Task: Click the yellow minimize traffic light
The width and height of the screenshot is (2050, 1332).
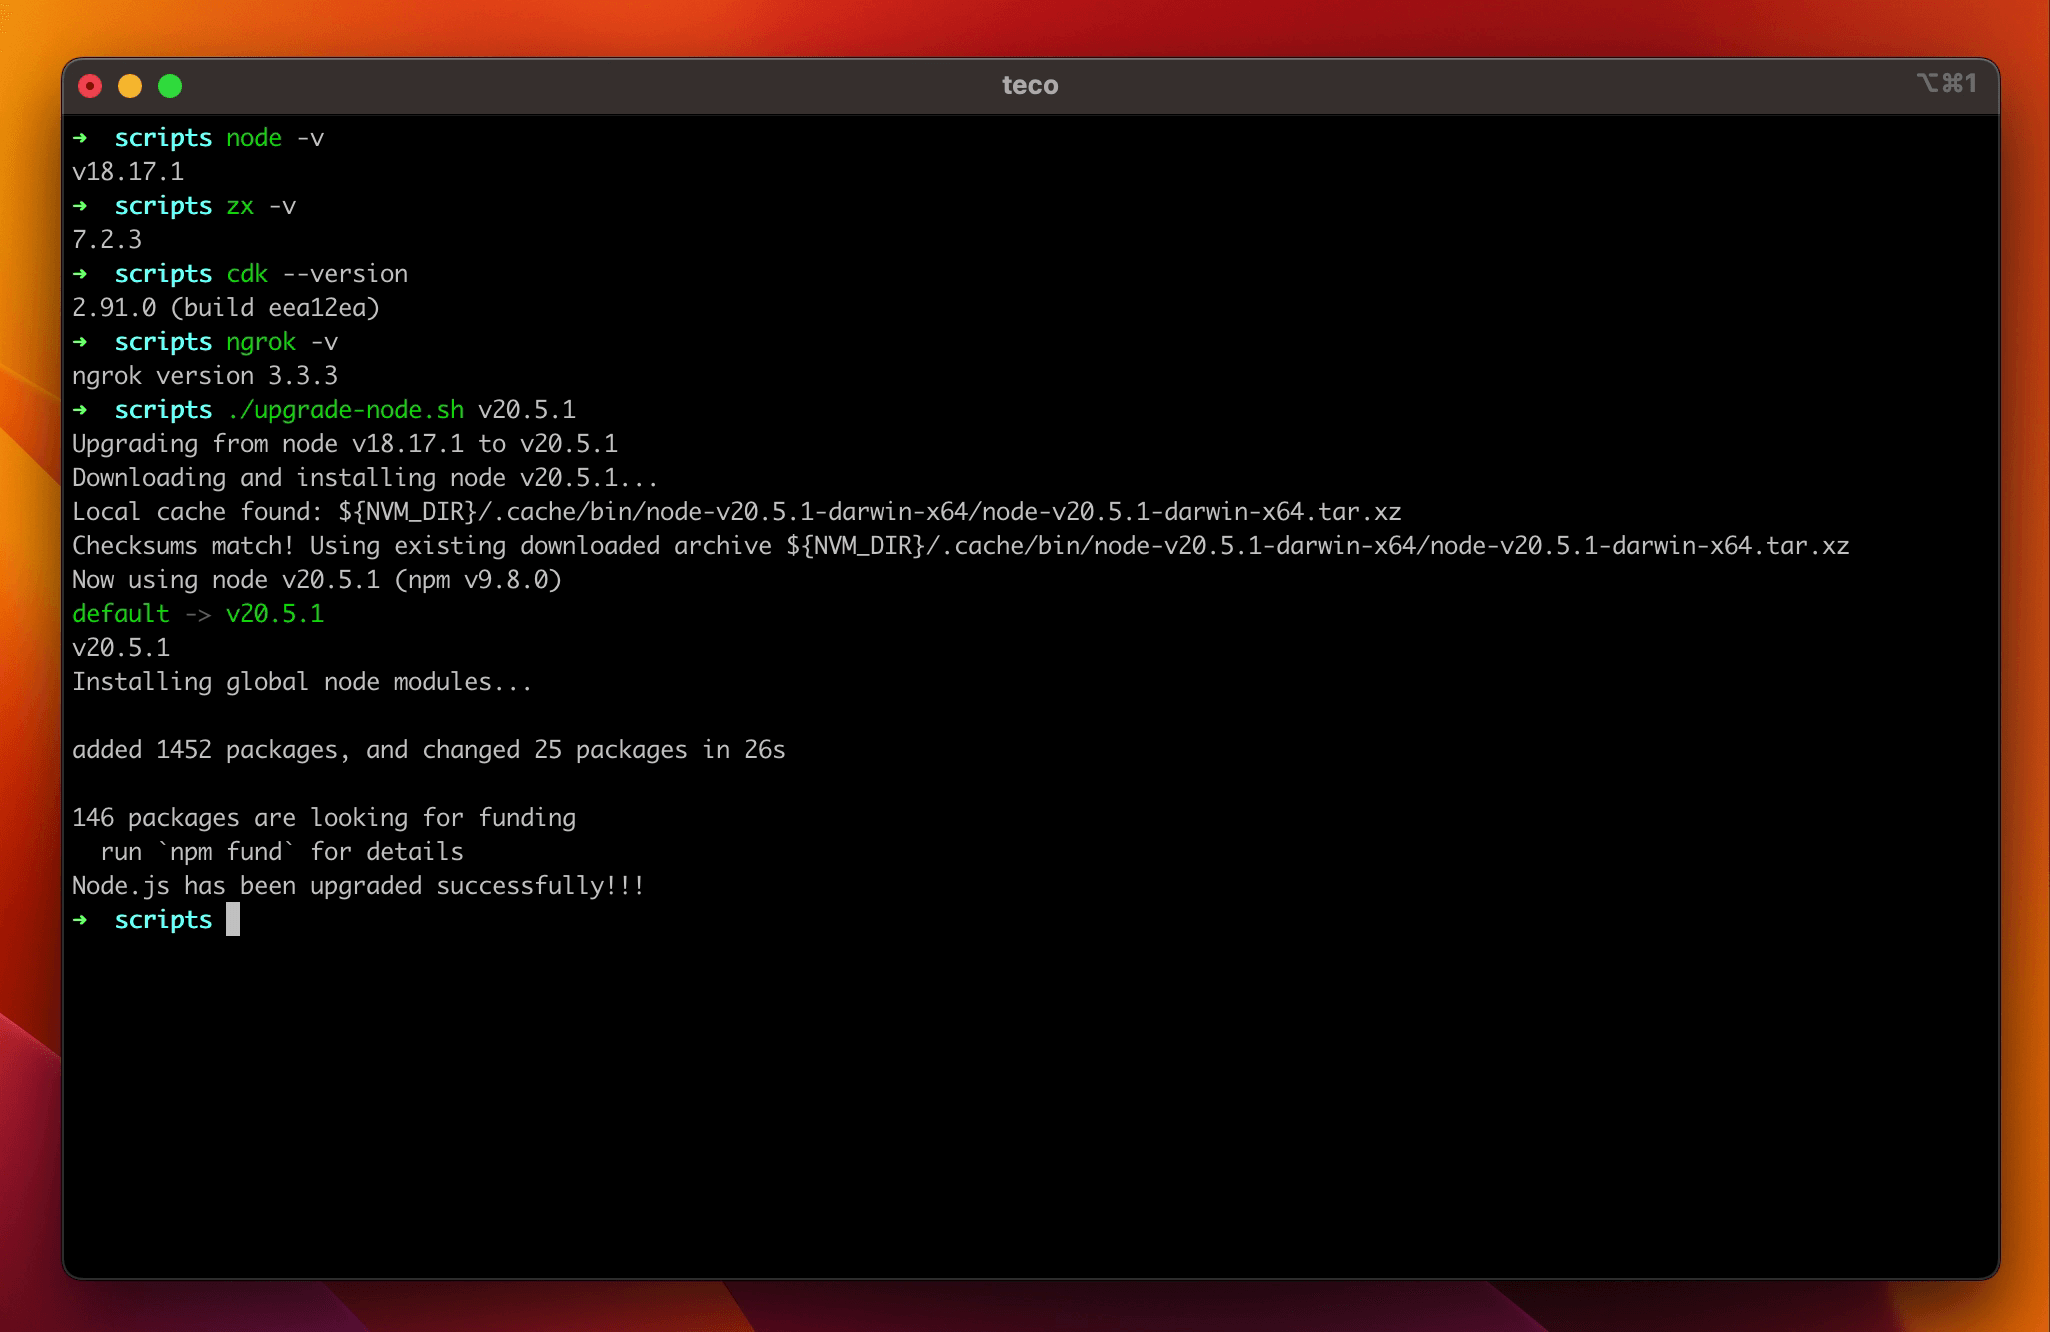Action: (131, 85)
